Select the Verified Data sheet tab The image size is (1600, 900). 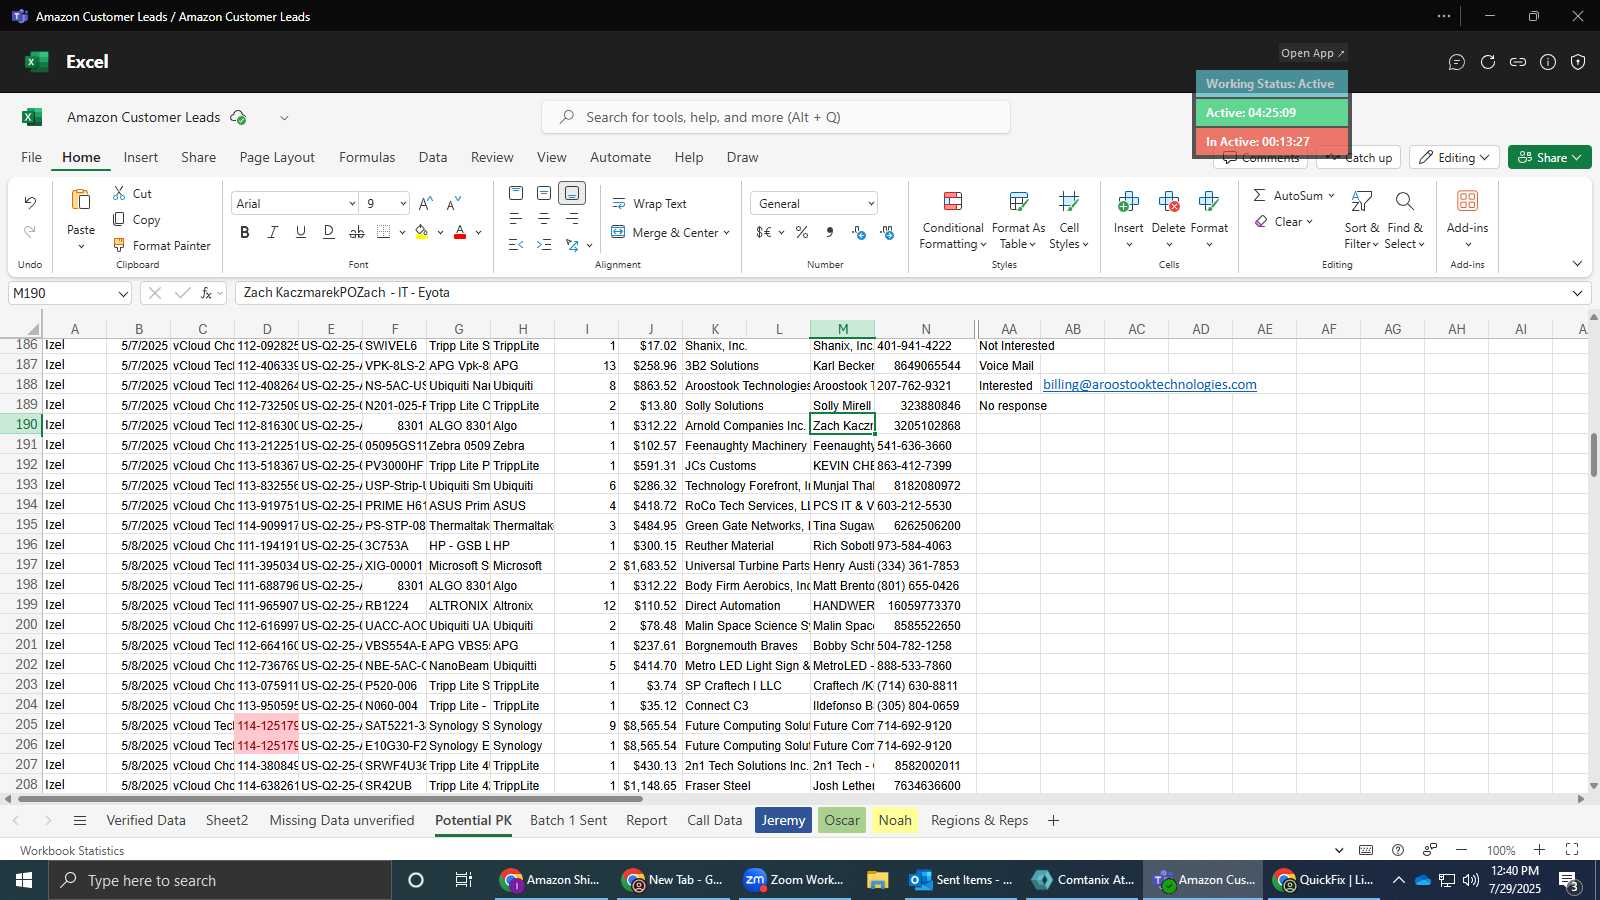146,820
